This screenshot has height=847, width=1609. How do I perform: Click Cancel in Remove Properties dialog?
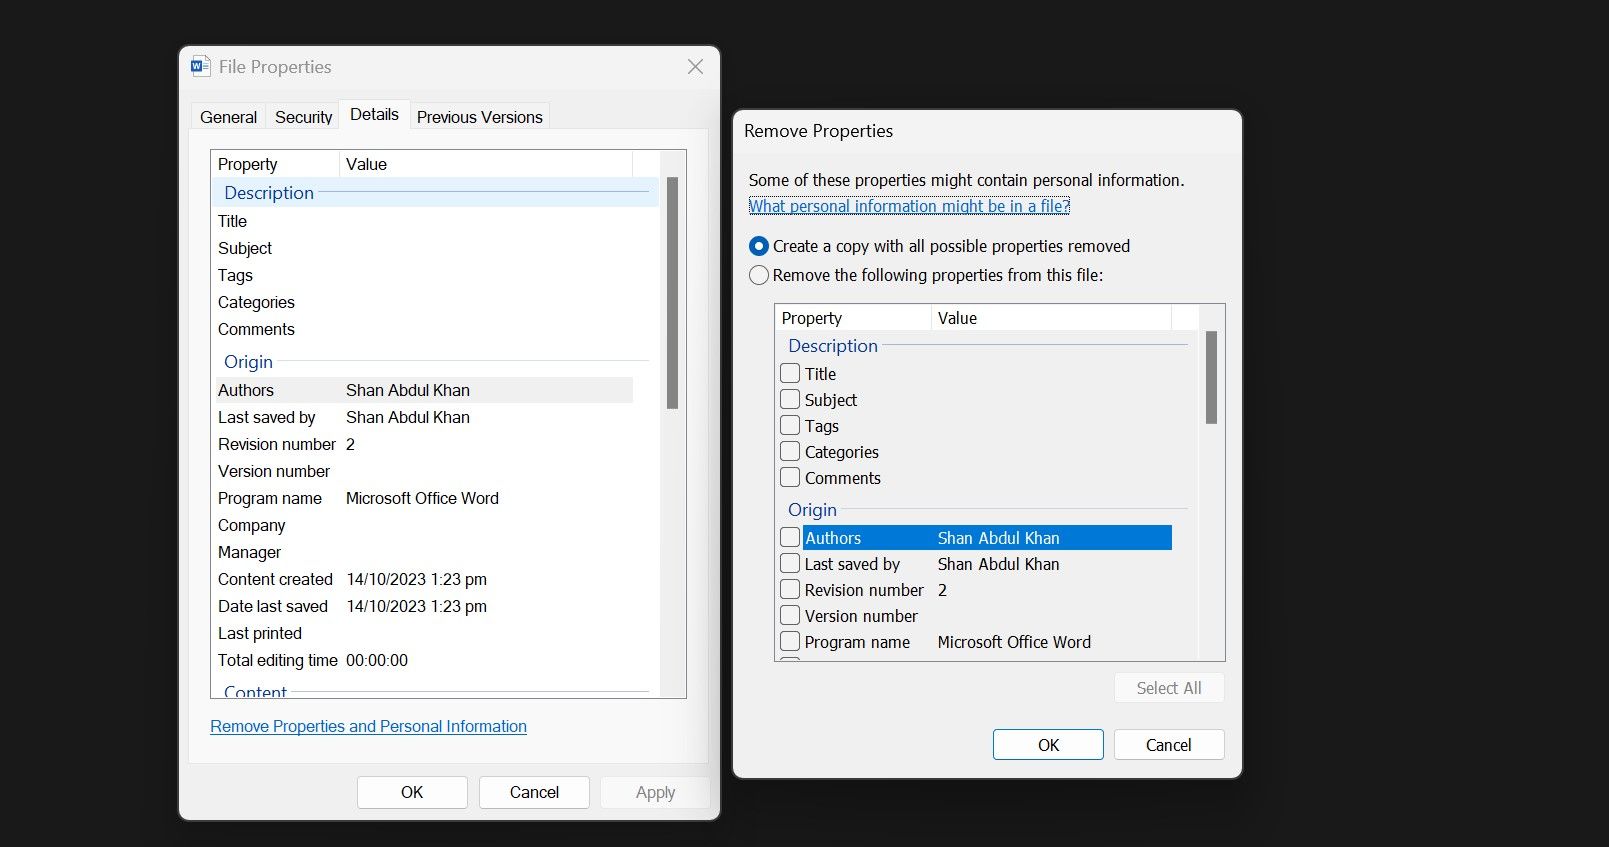pos(1168,745)
